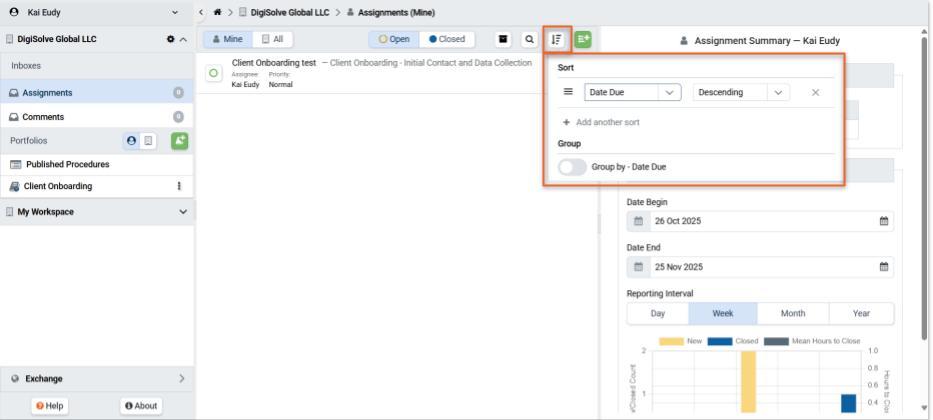This screenshot has height=420, width=933.
Task: Select Month reporting interval
Action: [x=792, y=313]
